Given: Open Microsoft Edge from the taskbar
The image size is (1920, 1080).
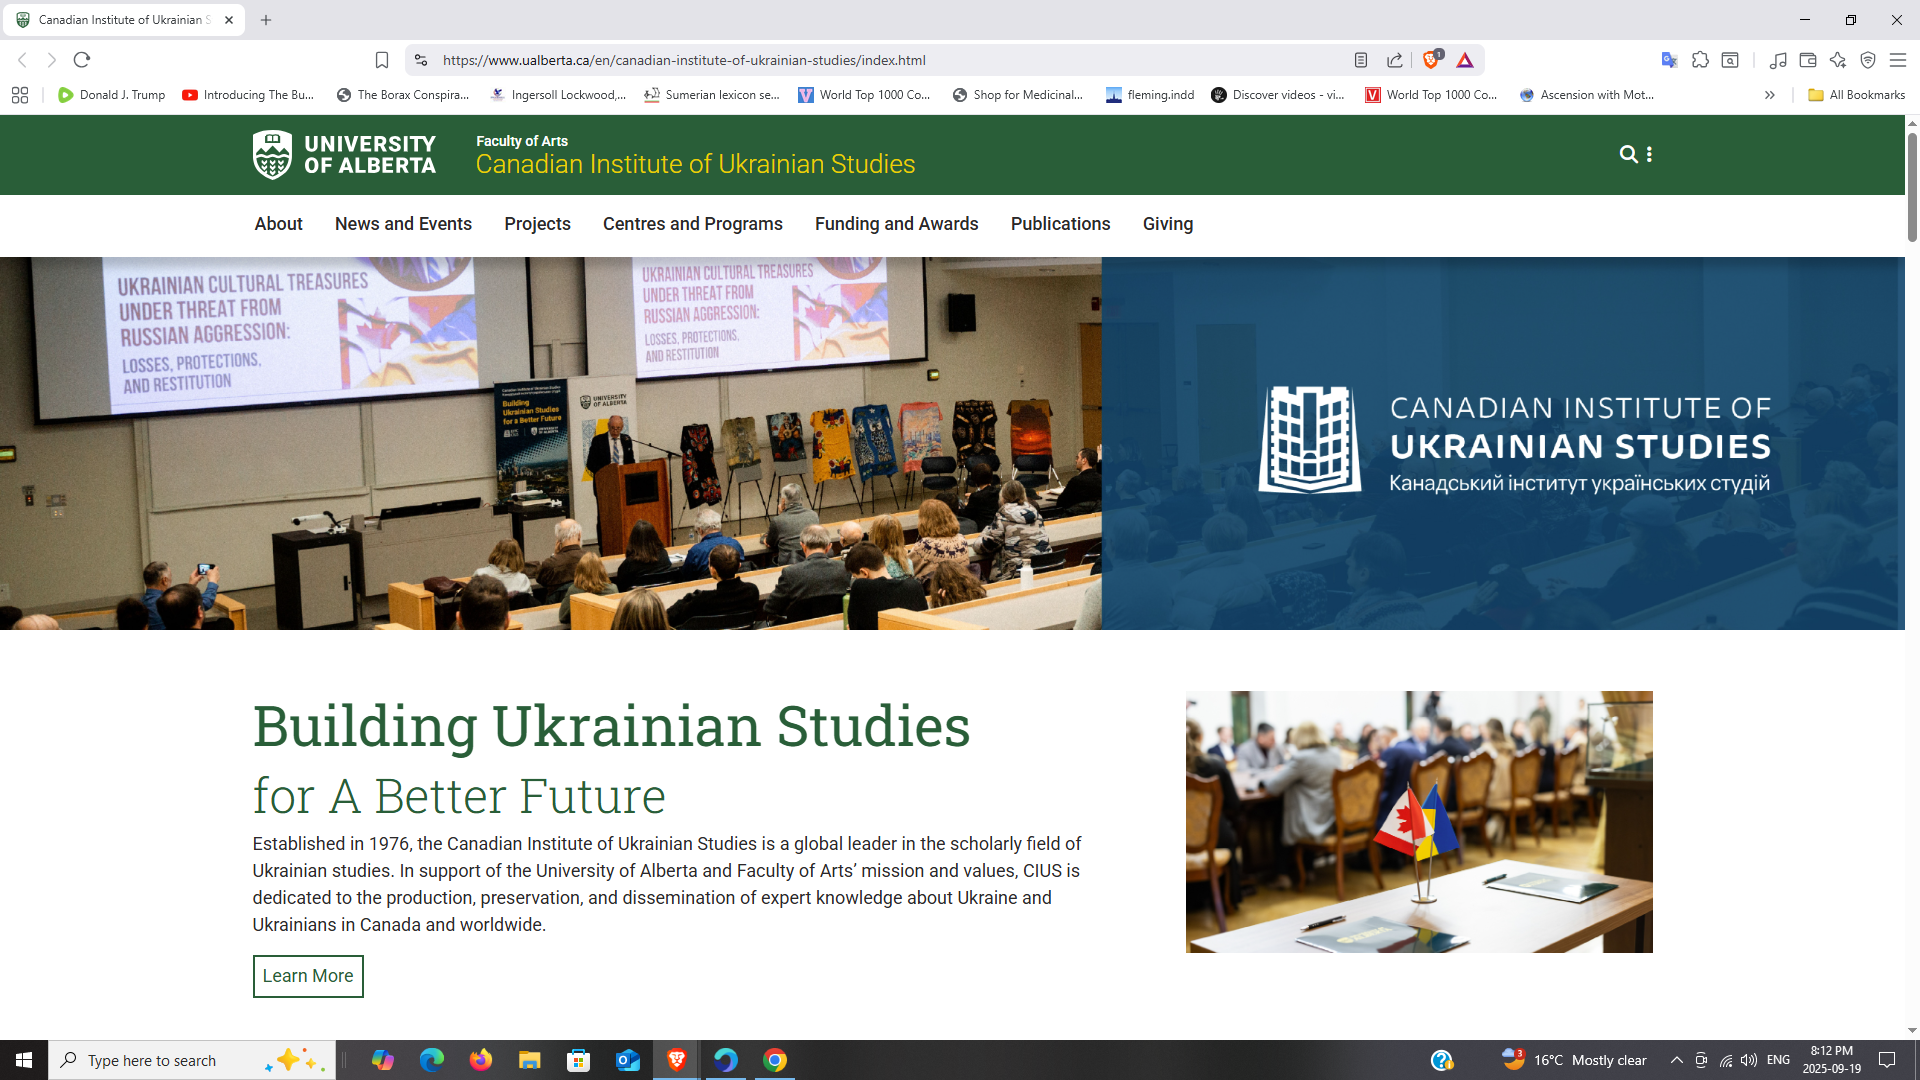Looking at the screenshot, I should 432,1060.
